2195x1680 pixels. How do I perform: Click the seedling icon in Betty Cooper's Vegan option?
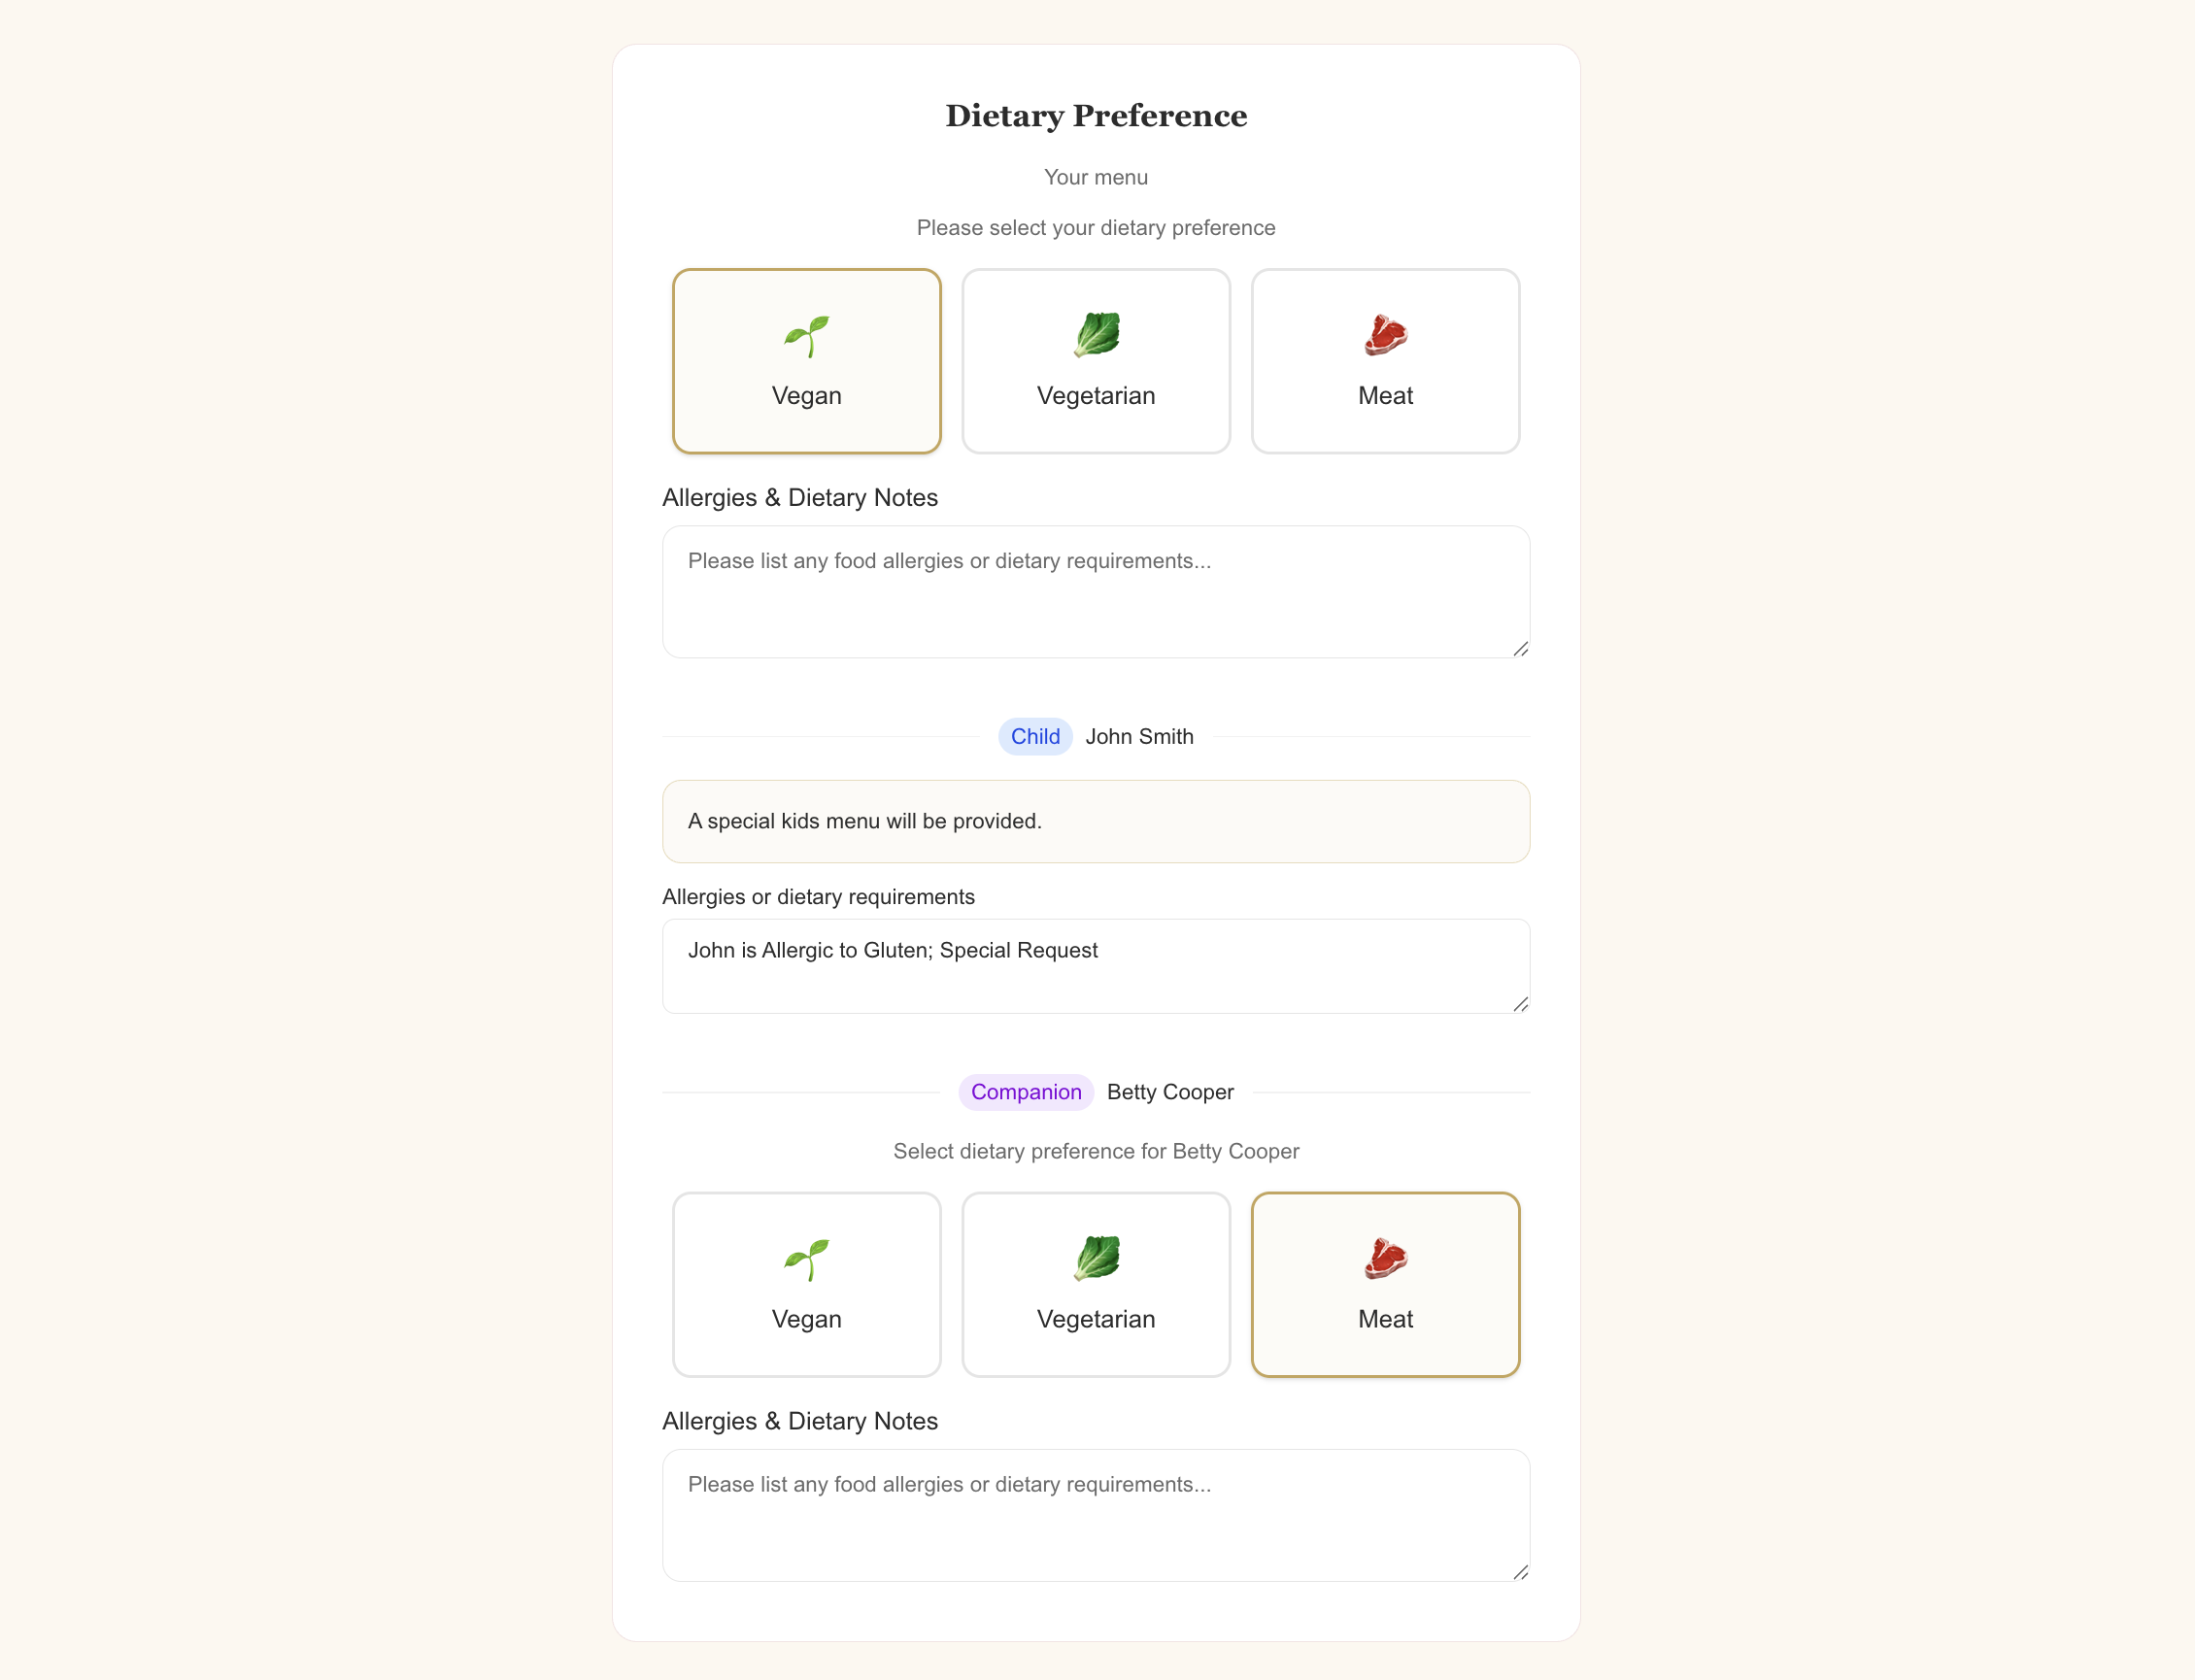tap(806, 1260)
